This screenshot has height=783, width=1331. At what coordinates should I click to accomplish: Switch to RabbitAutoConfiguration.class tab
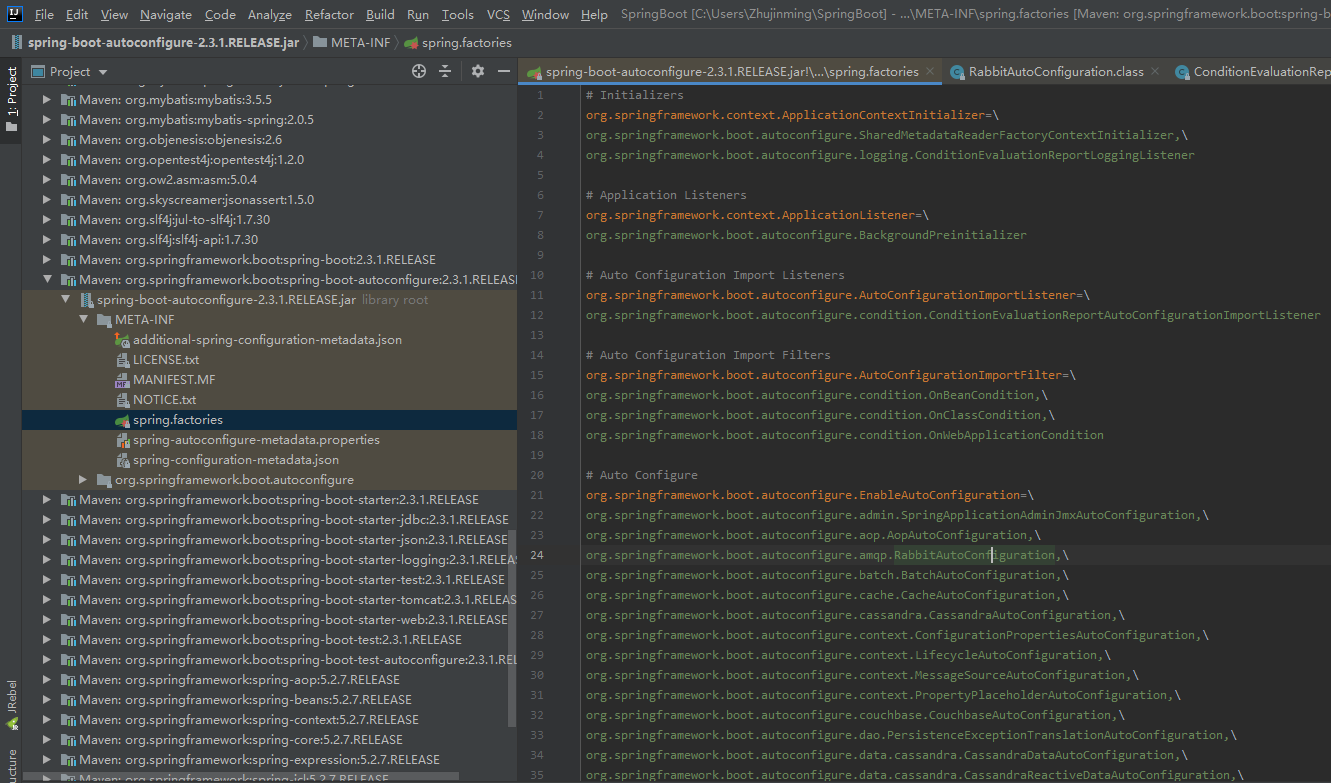(x=1055, y=72)
